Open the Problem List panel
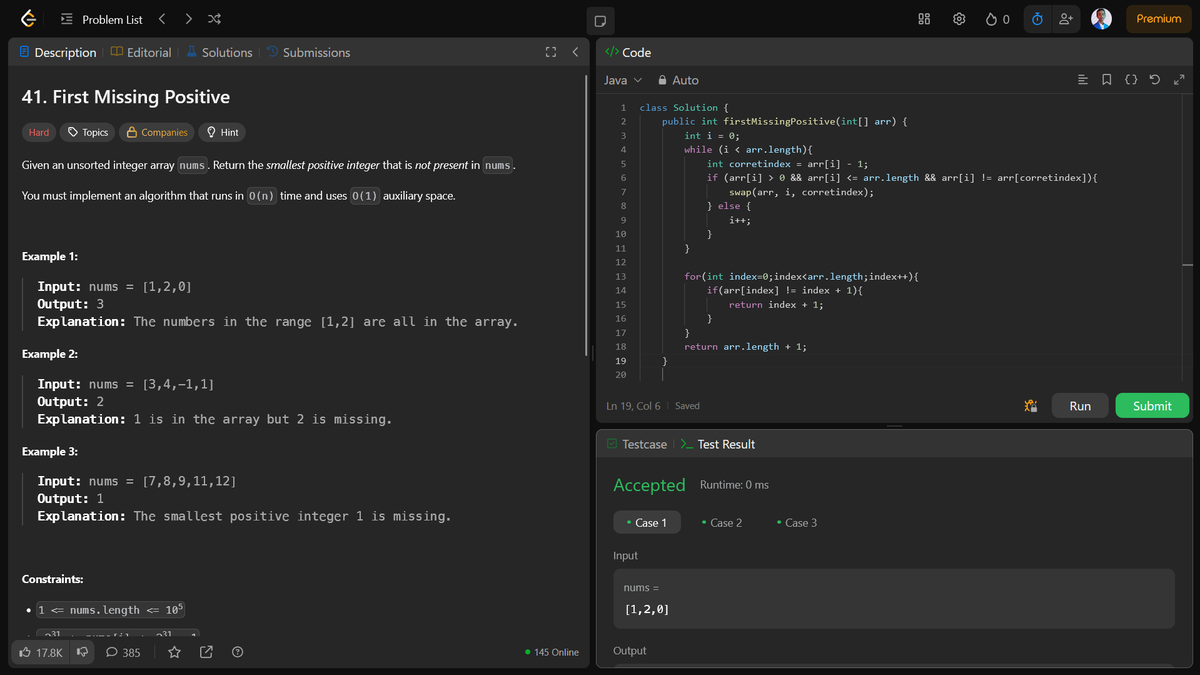The width and height of the screenshot is (1200, 675). 101,19
